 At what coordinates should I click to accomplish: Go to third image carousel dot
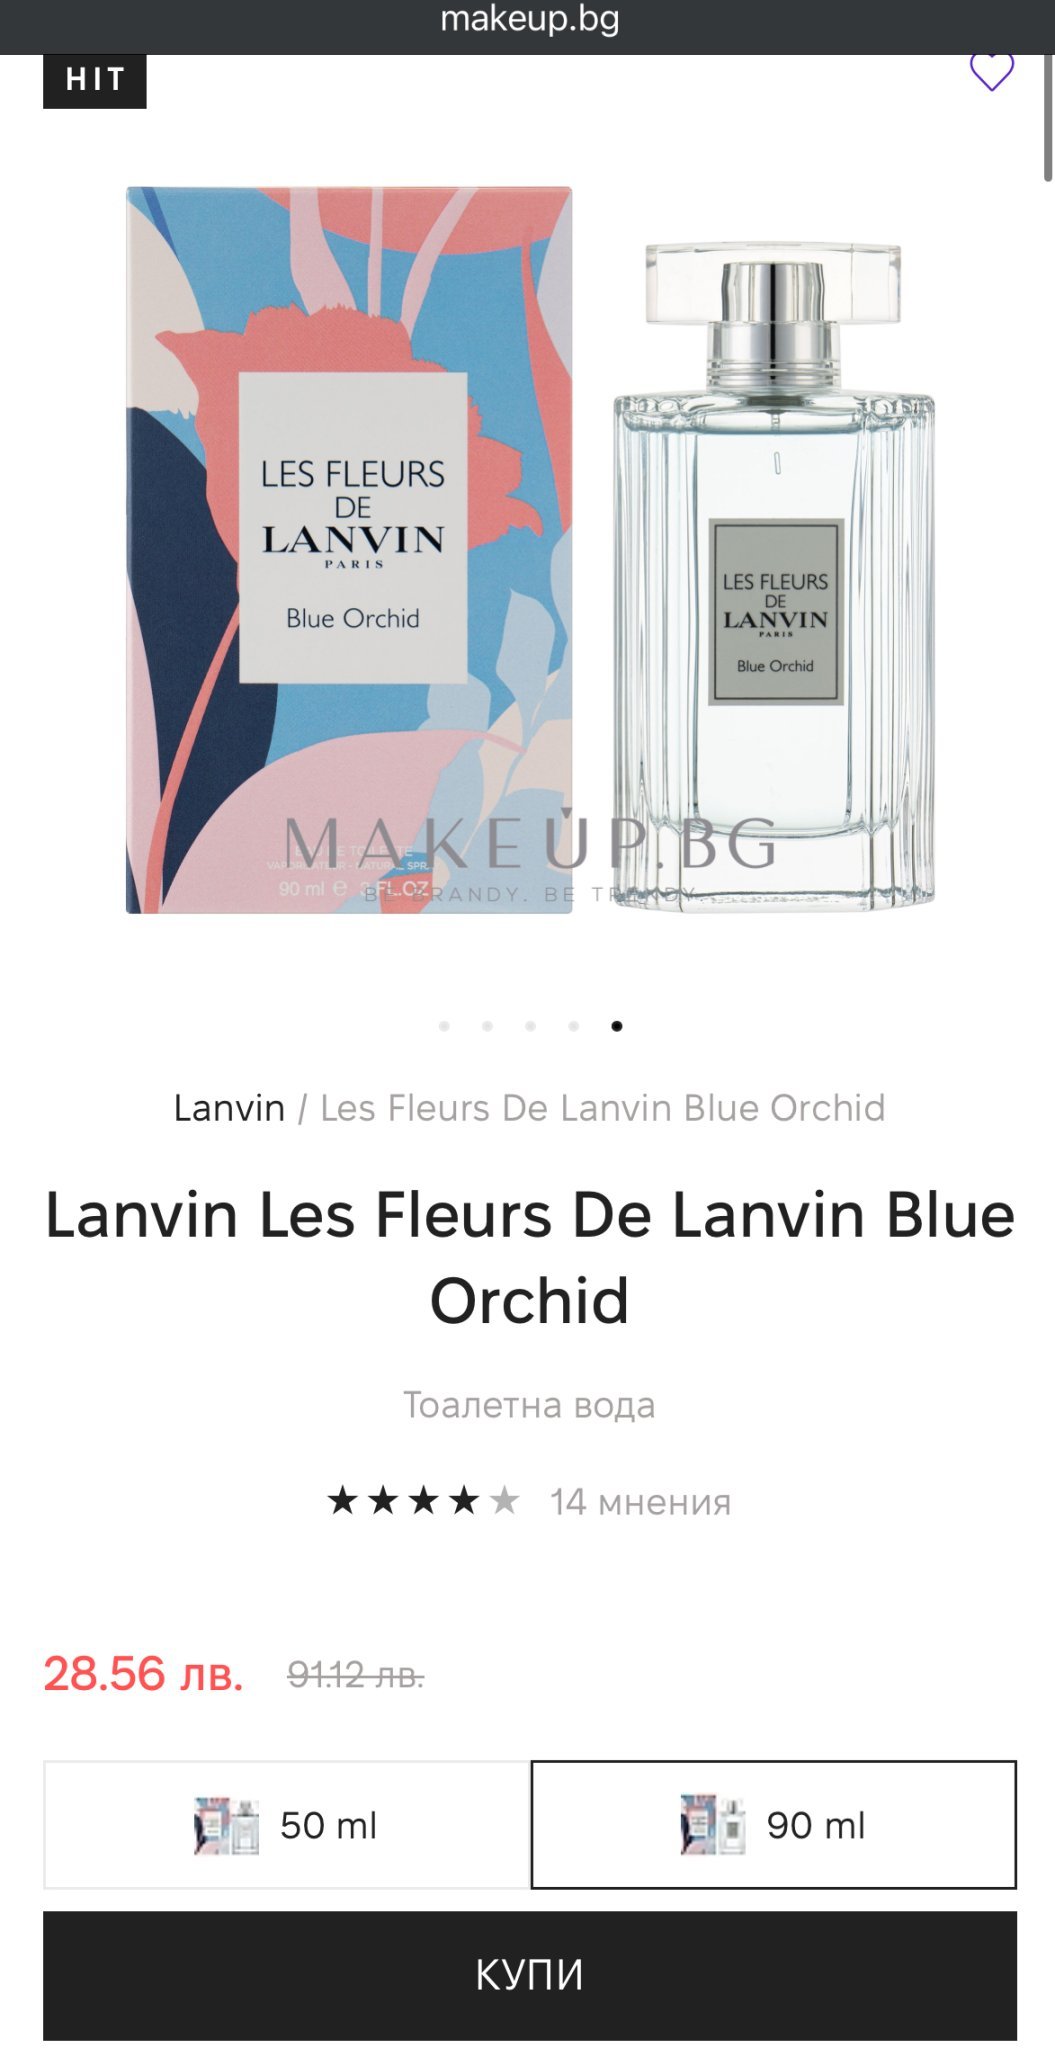(x=530, y=1026)
